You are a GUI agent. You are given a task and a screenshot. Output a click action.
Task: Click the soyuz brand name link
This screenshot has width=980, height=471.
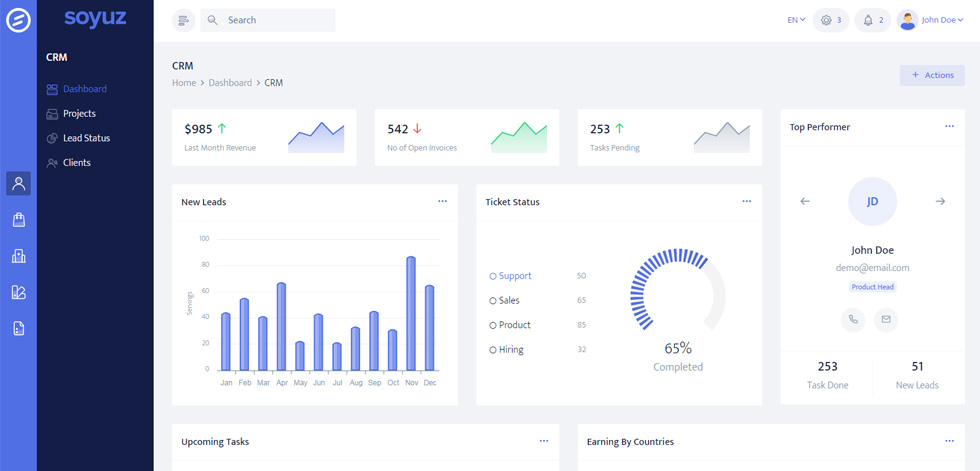[95, 19]
